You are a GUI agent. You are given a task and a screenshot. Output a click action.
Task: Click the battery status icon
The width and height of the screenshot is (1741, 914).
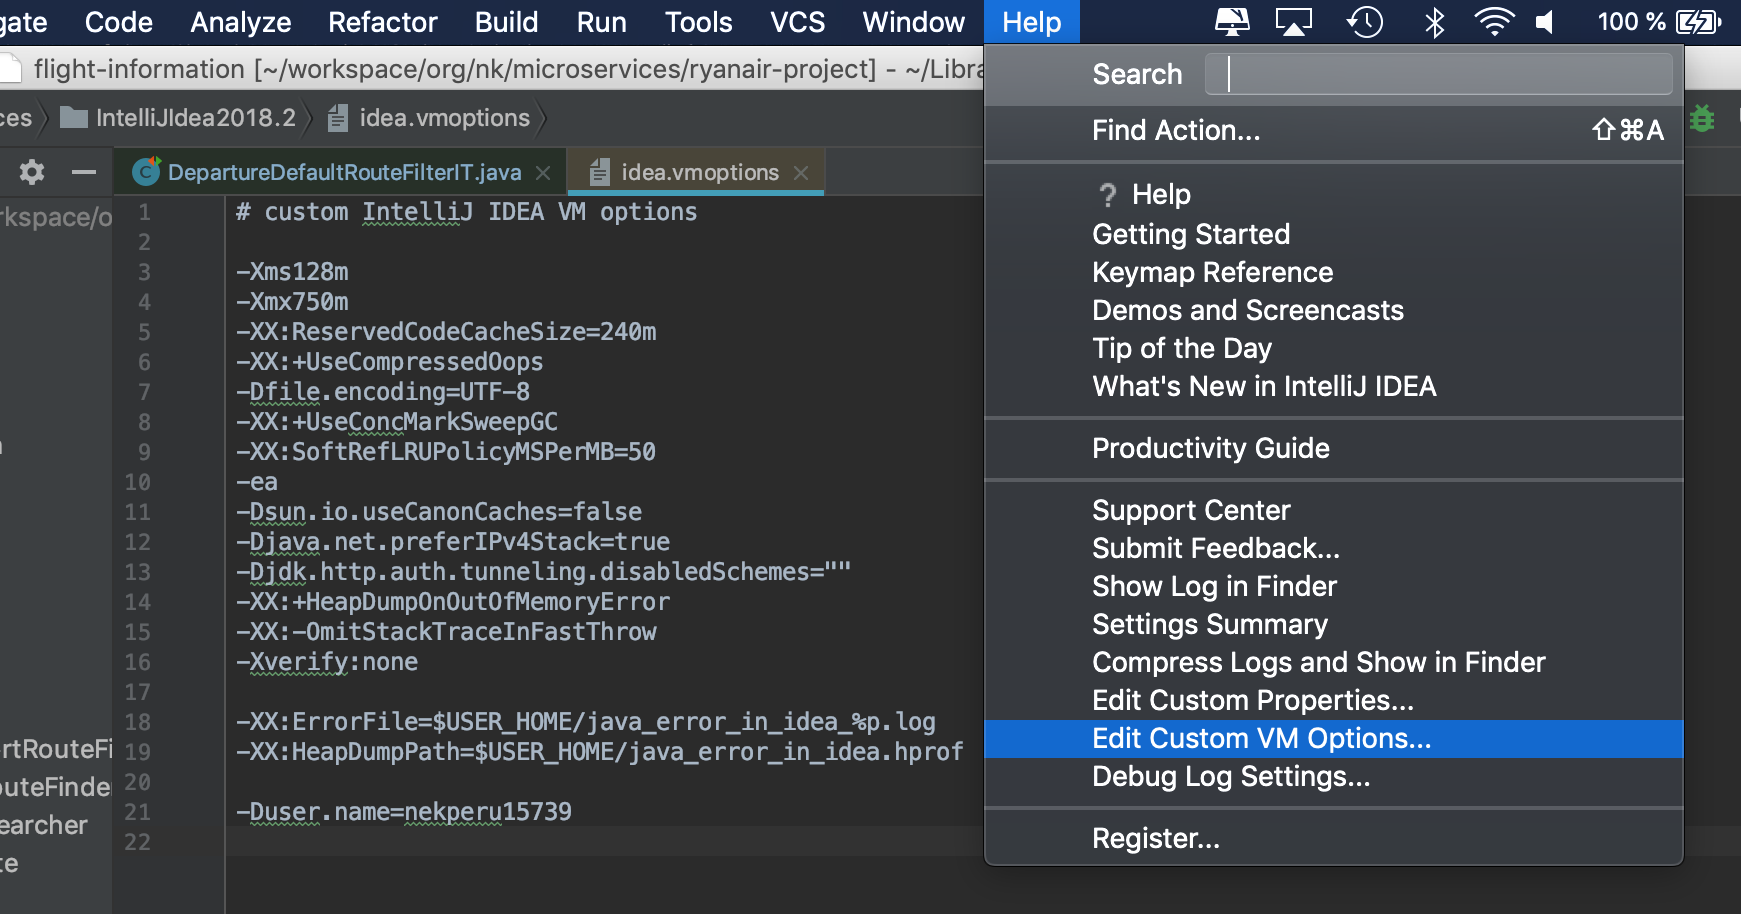point(1698,22)
